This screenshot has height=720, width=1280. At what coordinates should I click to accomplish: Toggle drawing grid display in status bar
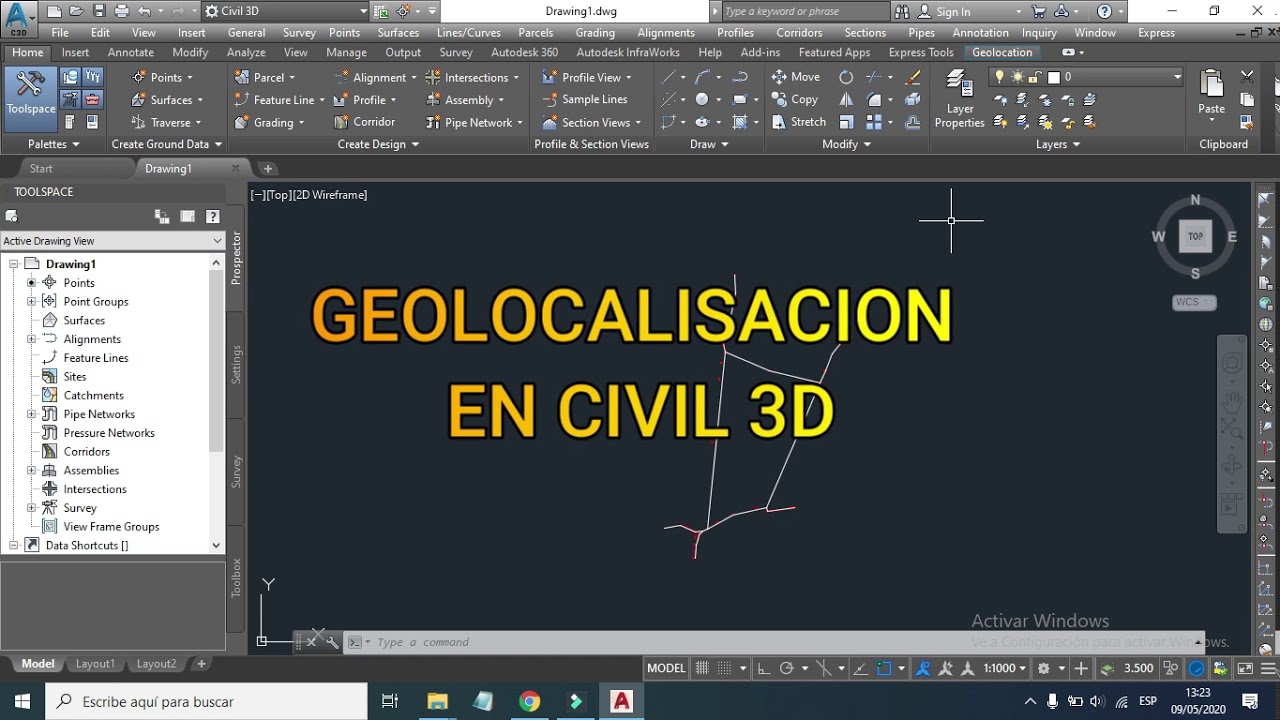pyautogui.click(x=702, y=668)
